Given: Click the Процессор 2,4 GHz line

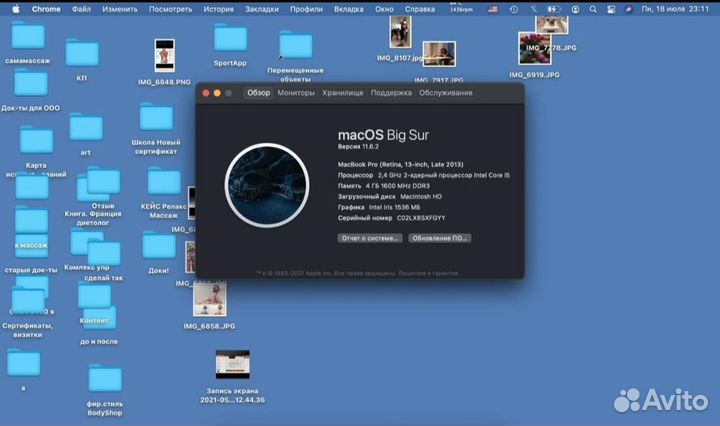Looking at the screenshot, I should [424, 175].
